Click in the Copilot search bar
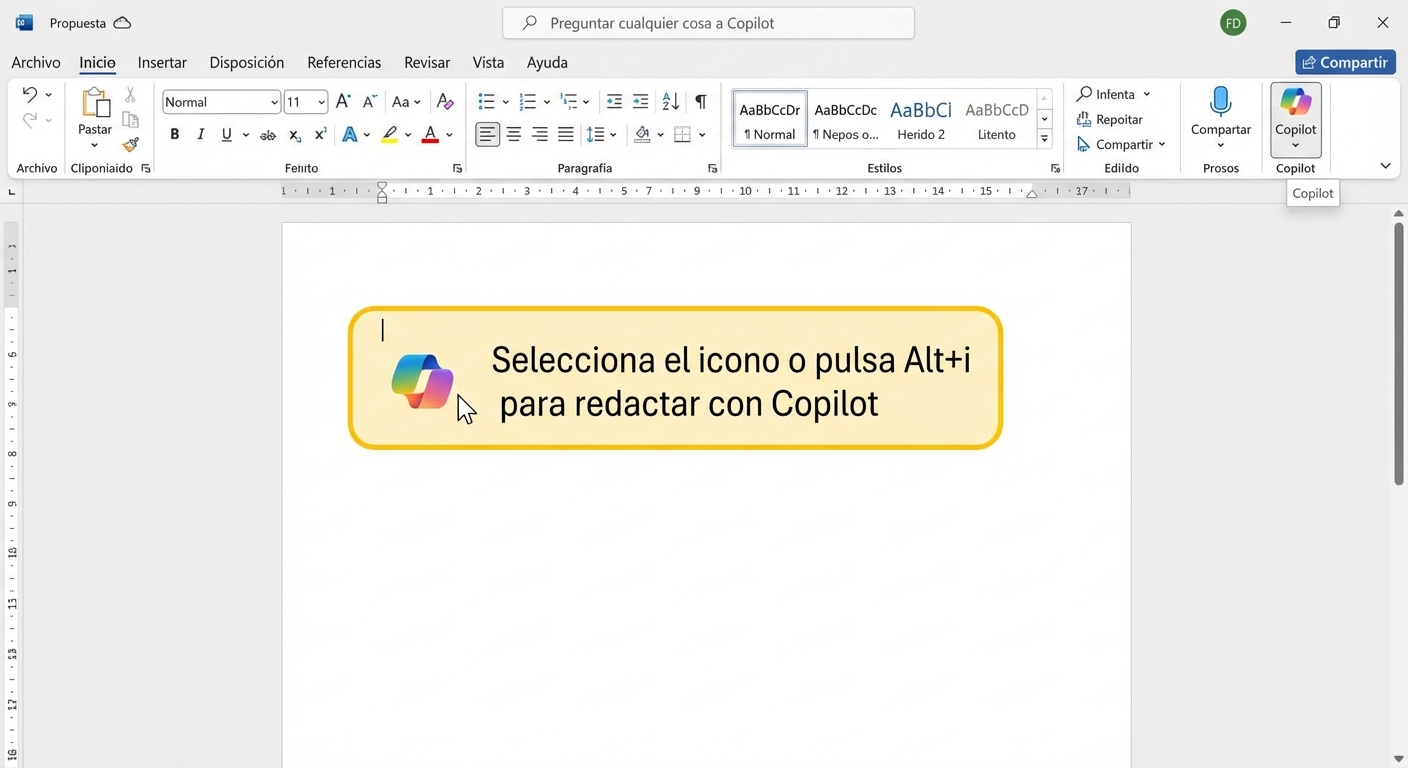This screenshot has width=1408, height=768. [708, 22]
